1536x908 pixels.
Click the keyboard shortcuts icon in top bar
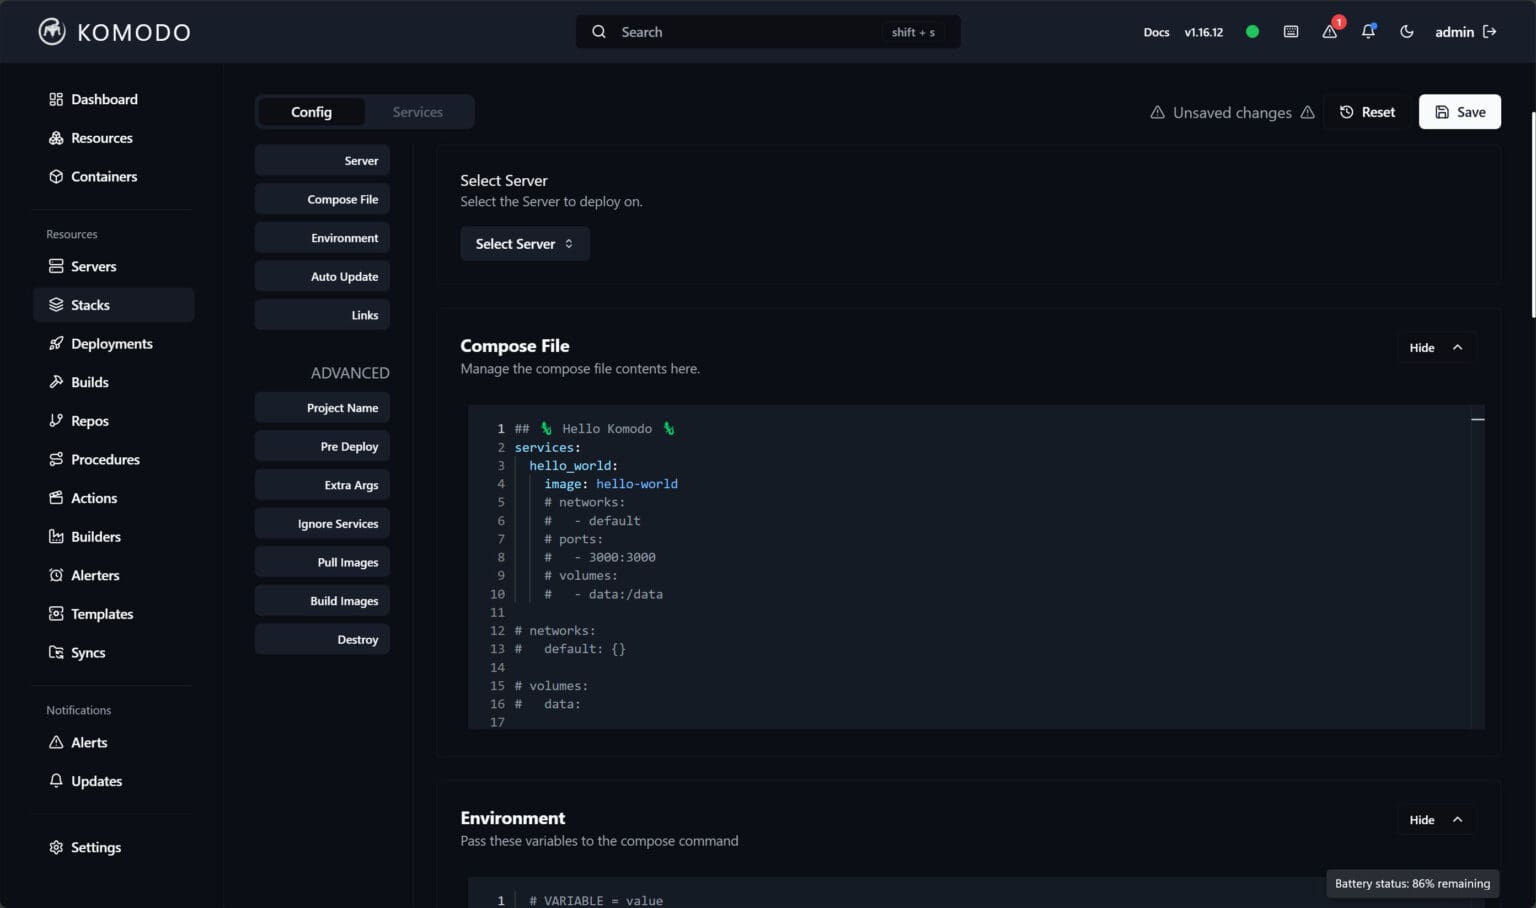click(x=1290, y=31)
